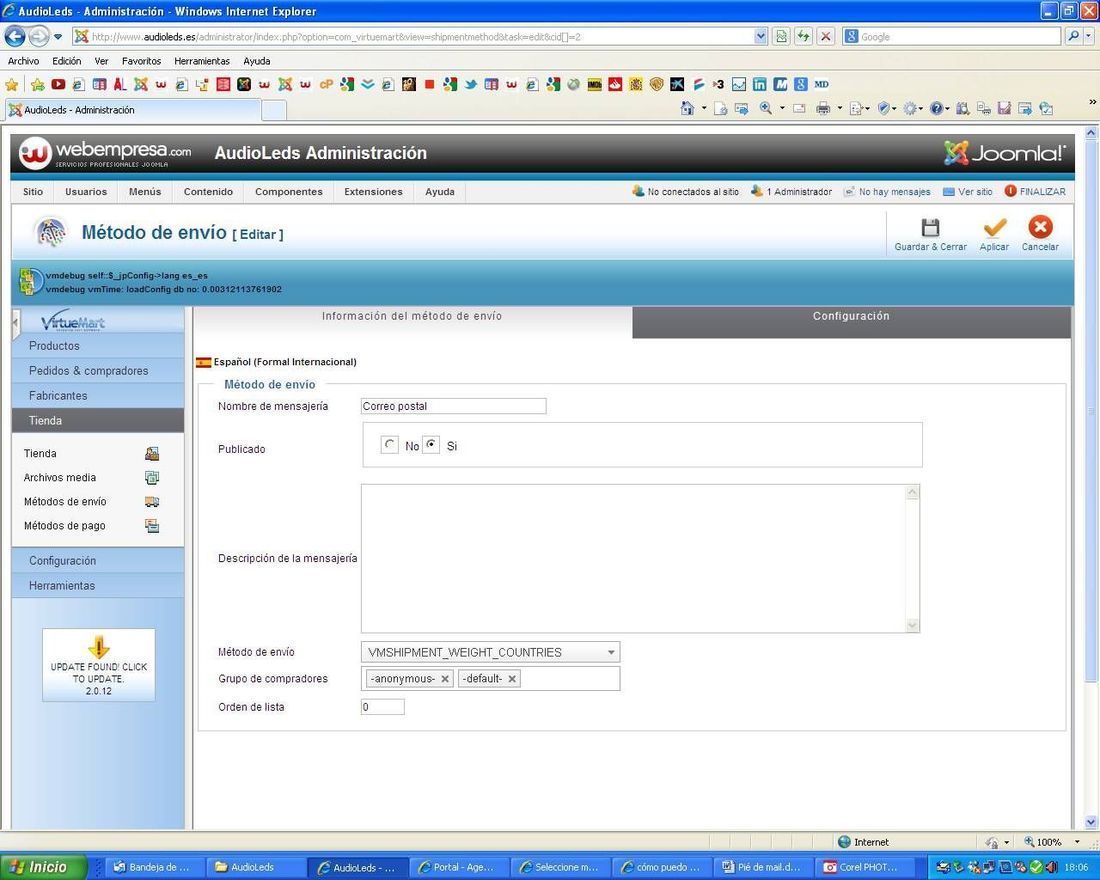Go back with browser Back button
This screenshot has height=880, width=1100.
pyautogui.click(x=15, y=36)
